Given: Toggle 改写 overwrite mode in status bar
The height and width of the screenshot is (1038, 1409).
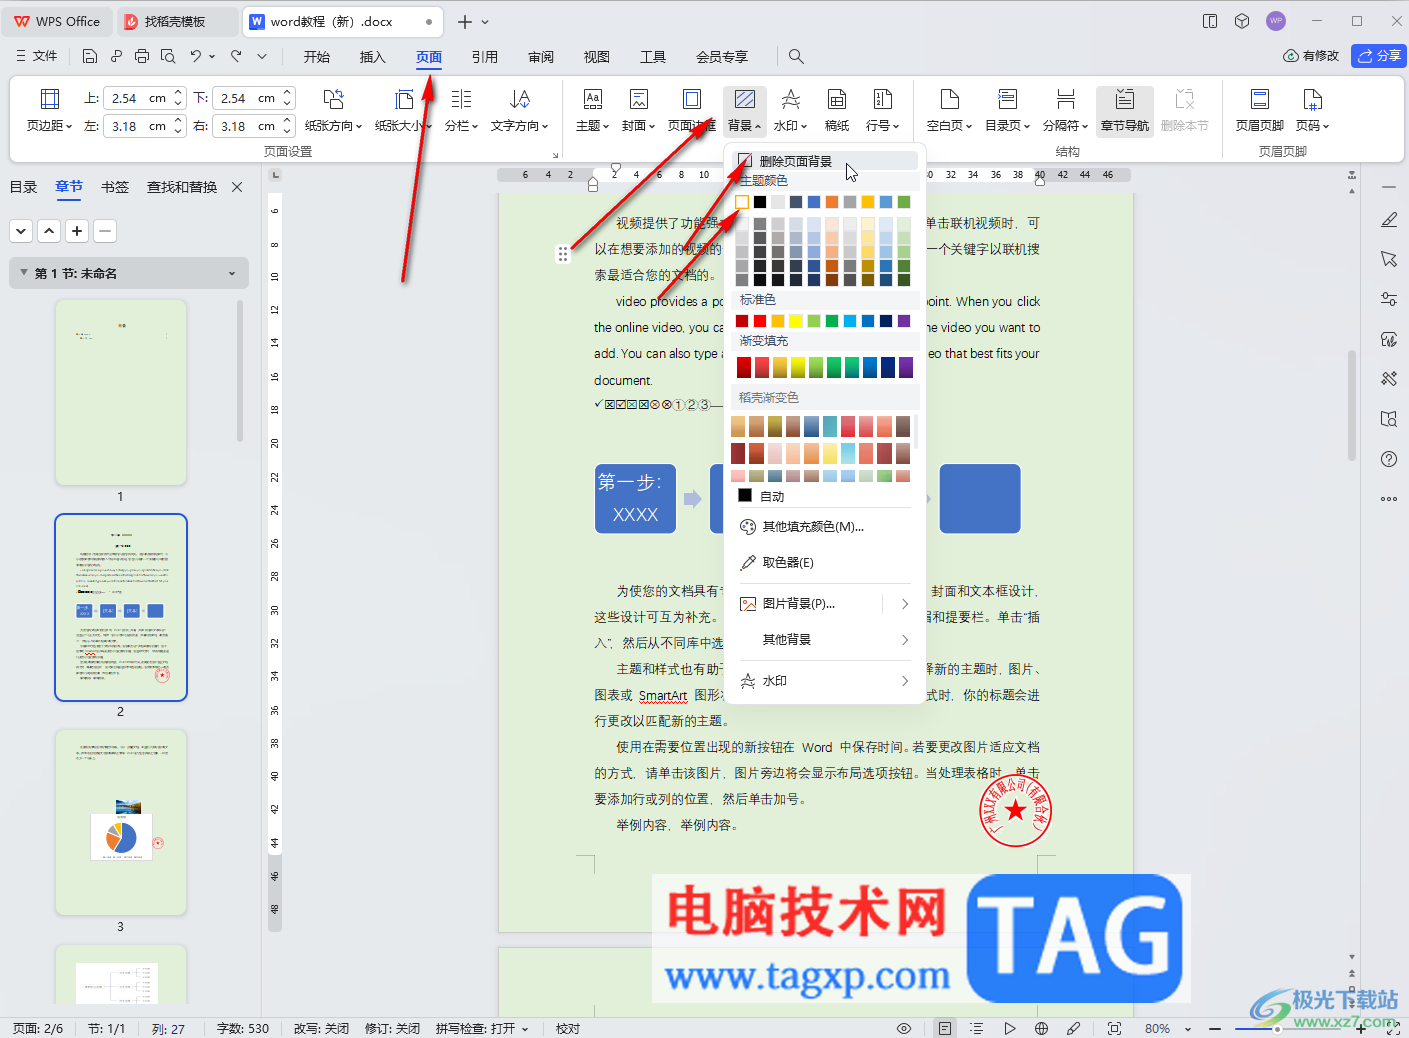Looking at the screenshot, I should pyautogui.click(x=322, y=1028).
